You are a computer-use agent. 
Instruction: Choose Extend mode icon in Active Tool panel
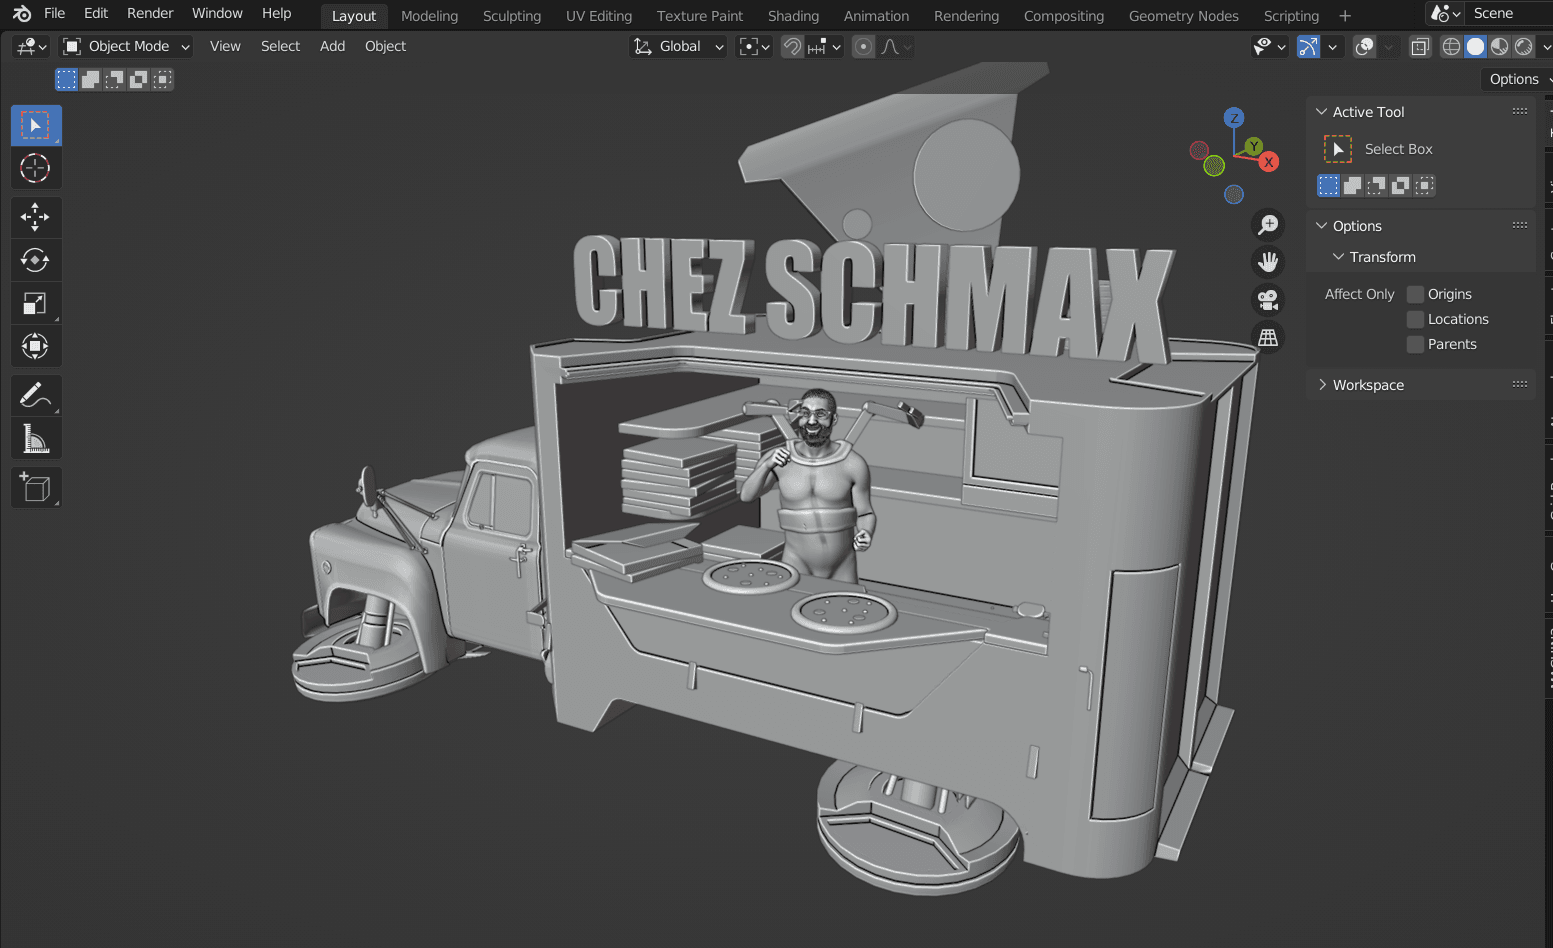point(1352,185)
